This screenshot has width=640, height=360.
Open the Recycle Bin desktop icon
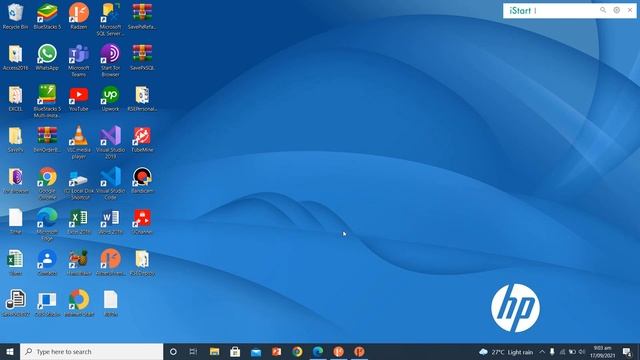(16, 16)
